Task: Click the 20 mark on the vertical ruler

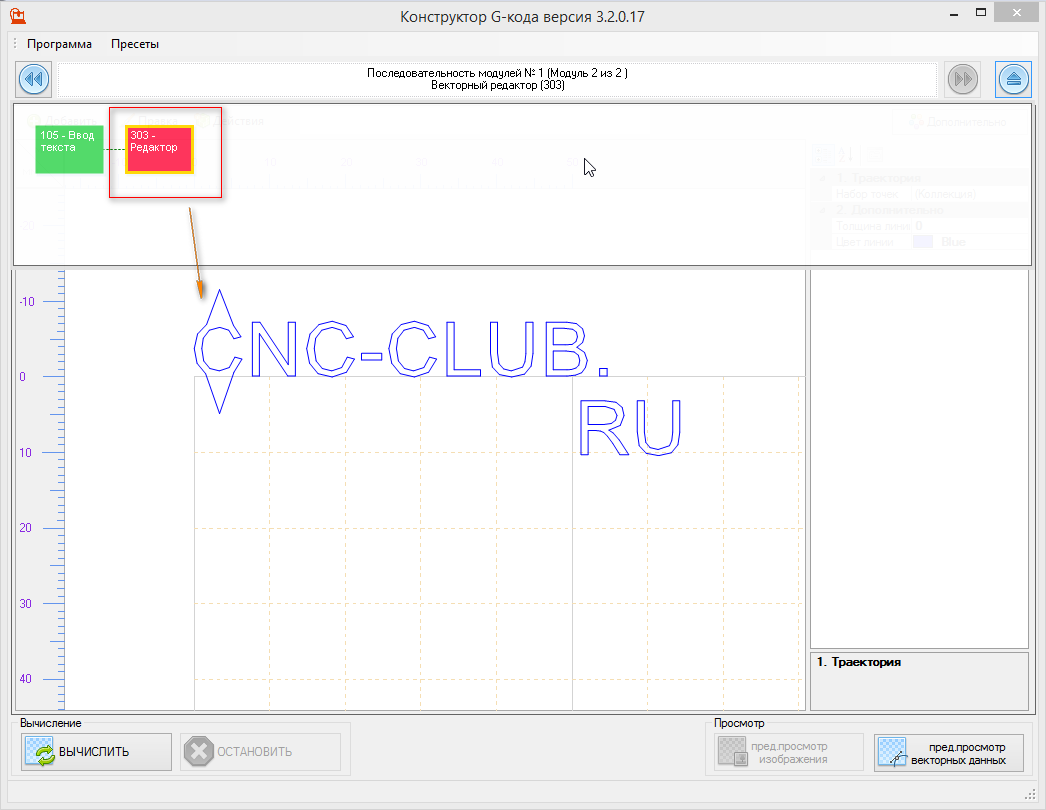Action: click(25, 528)
